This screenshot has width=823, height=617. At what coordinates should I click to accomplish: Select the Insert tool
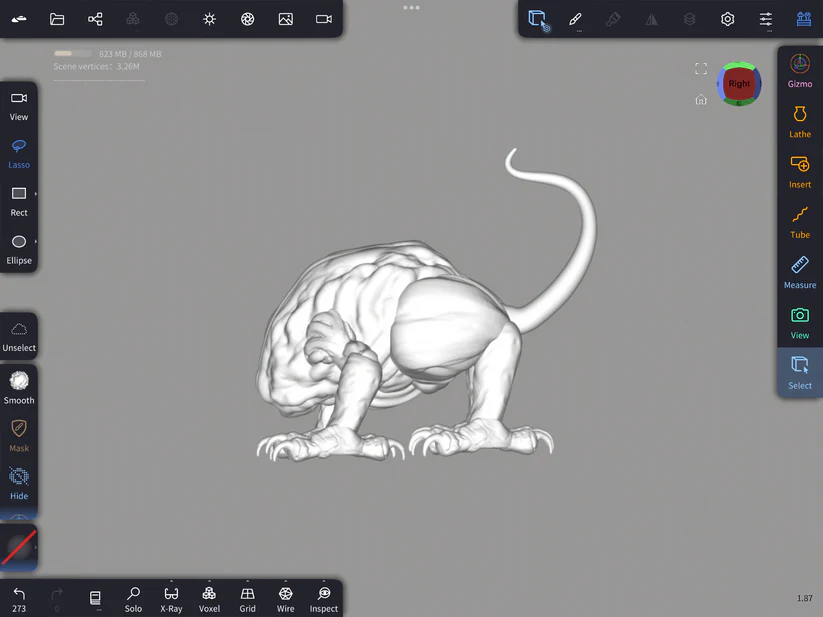coord(800,172)
